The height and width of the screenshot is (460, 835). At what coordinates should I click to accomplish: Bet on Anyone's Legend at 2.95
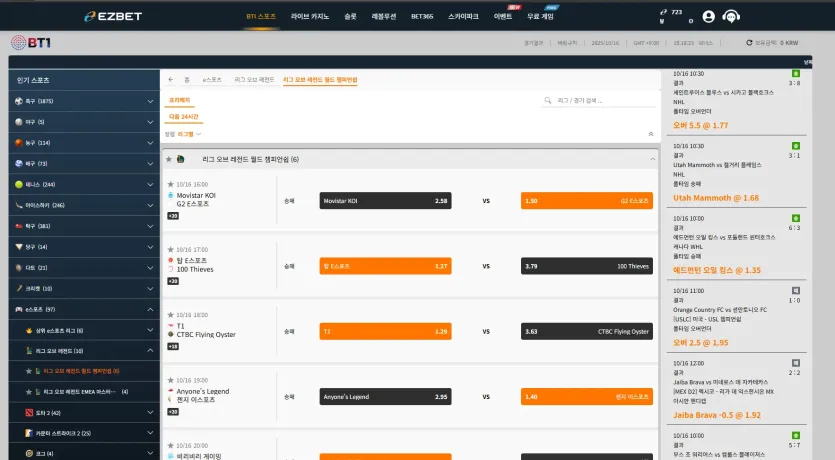tap(386, 397)
